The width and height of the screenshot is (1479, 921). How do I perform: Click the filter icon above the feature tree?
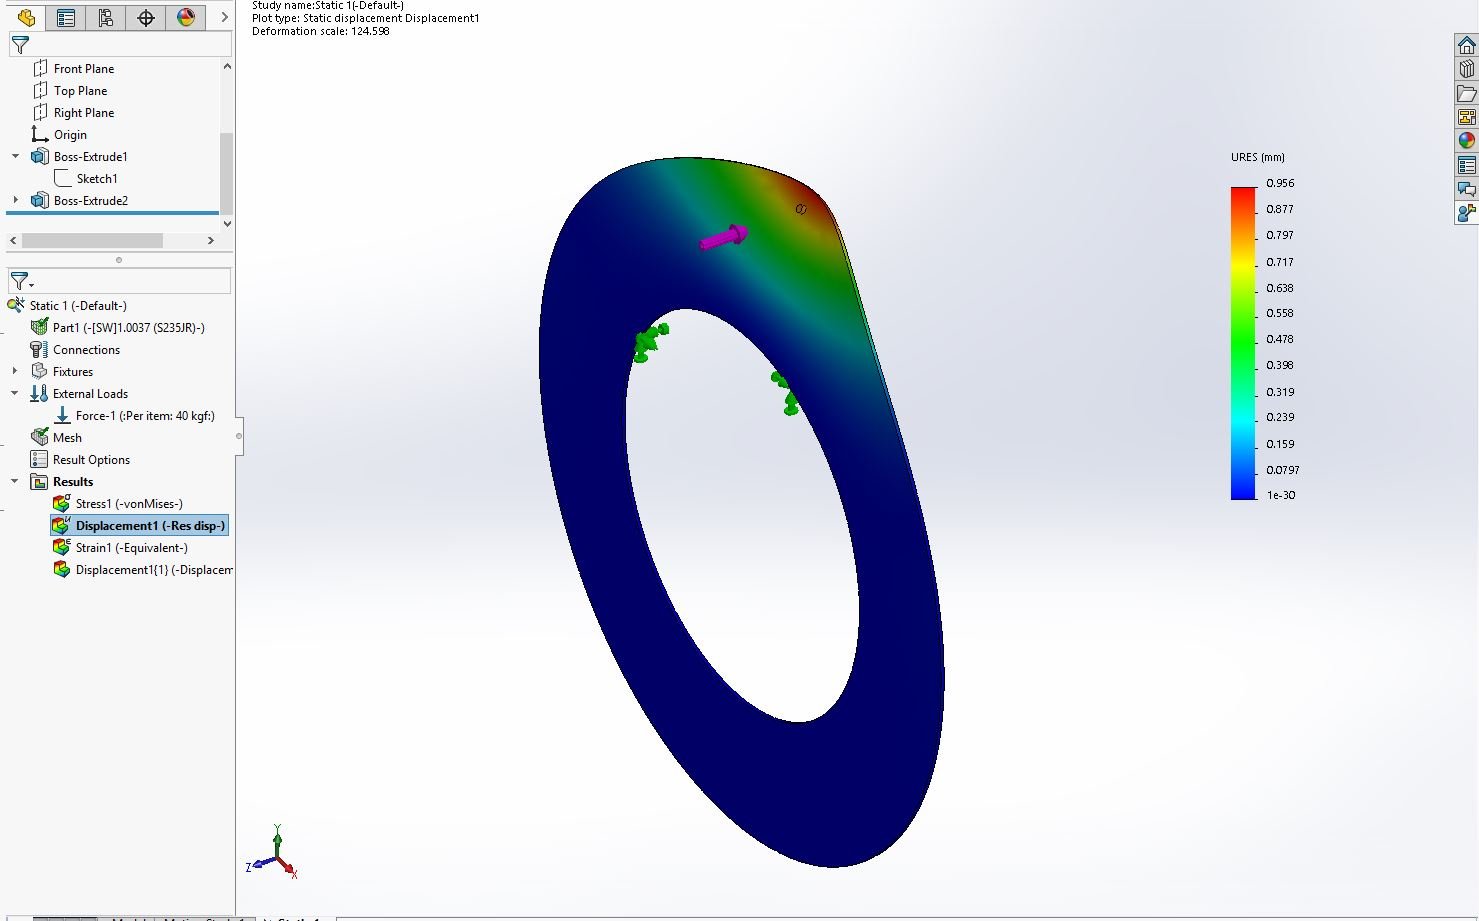[19, 44]
